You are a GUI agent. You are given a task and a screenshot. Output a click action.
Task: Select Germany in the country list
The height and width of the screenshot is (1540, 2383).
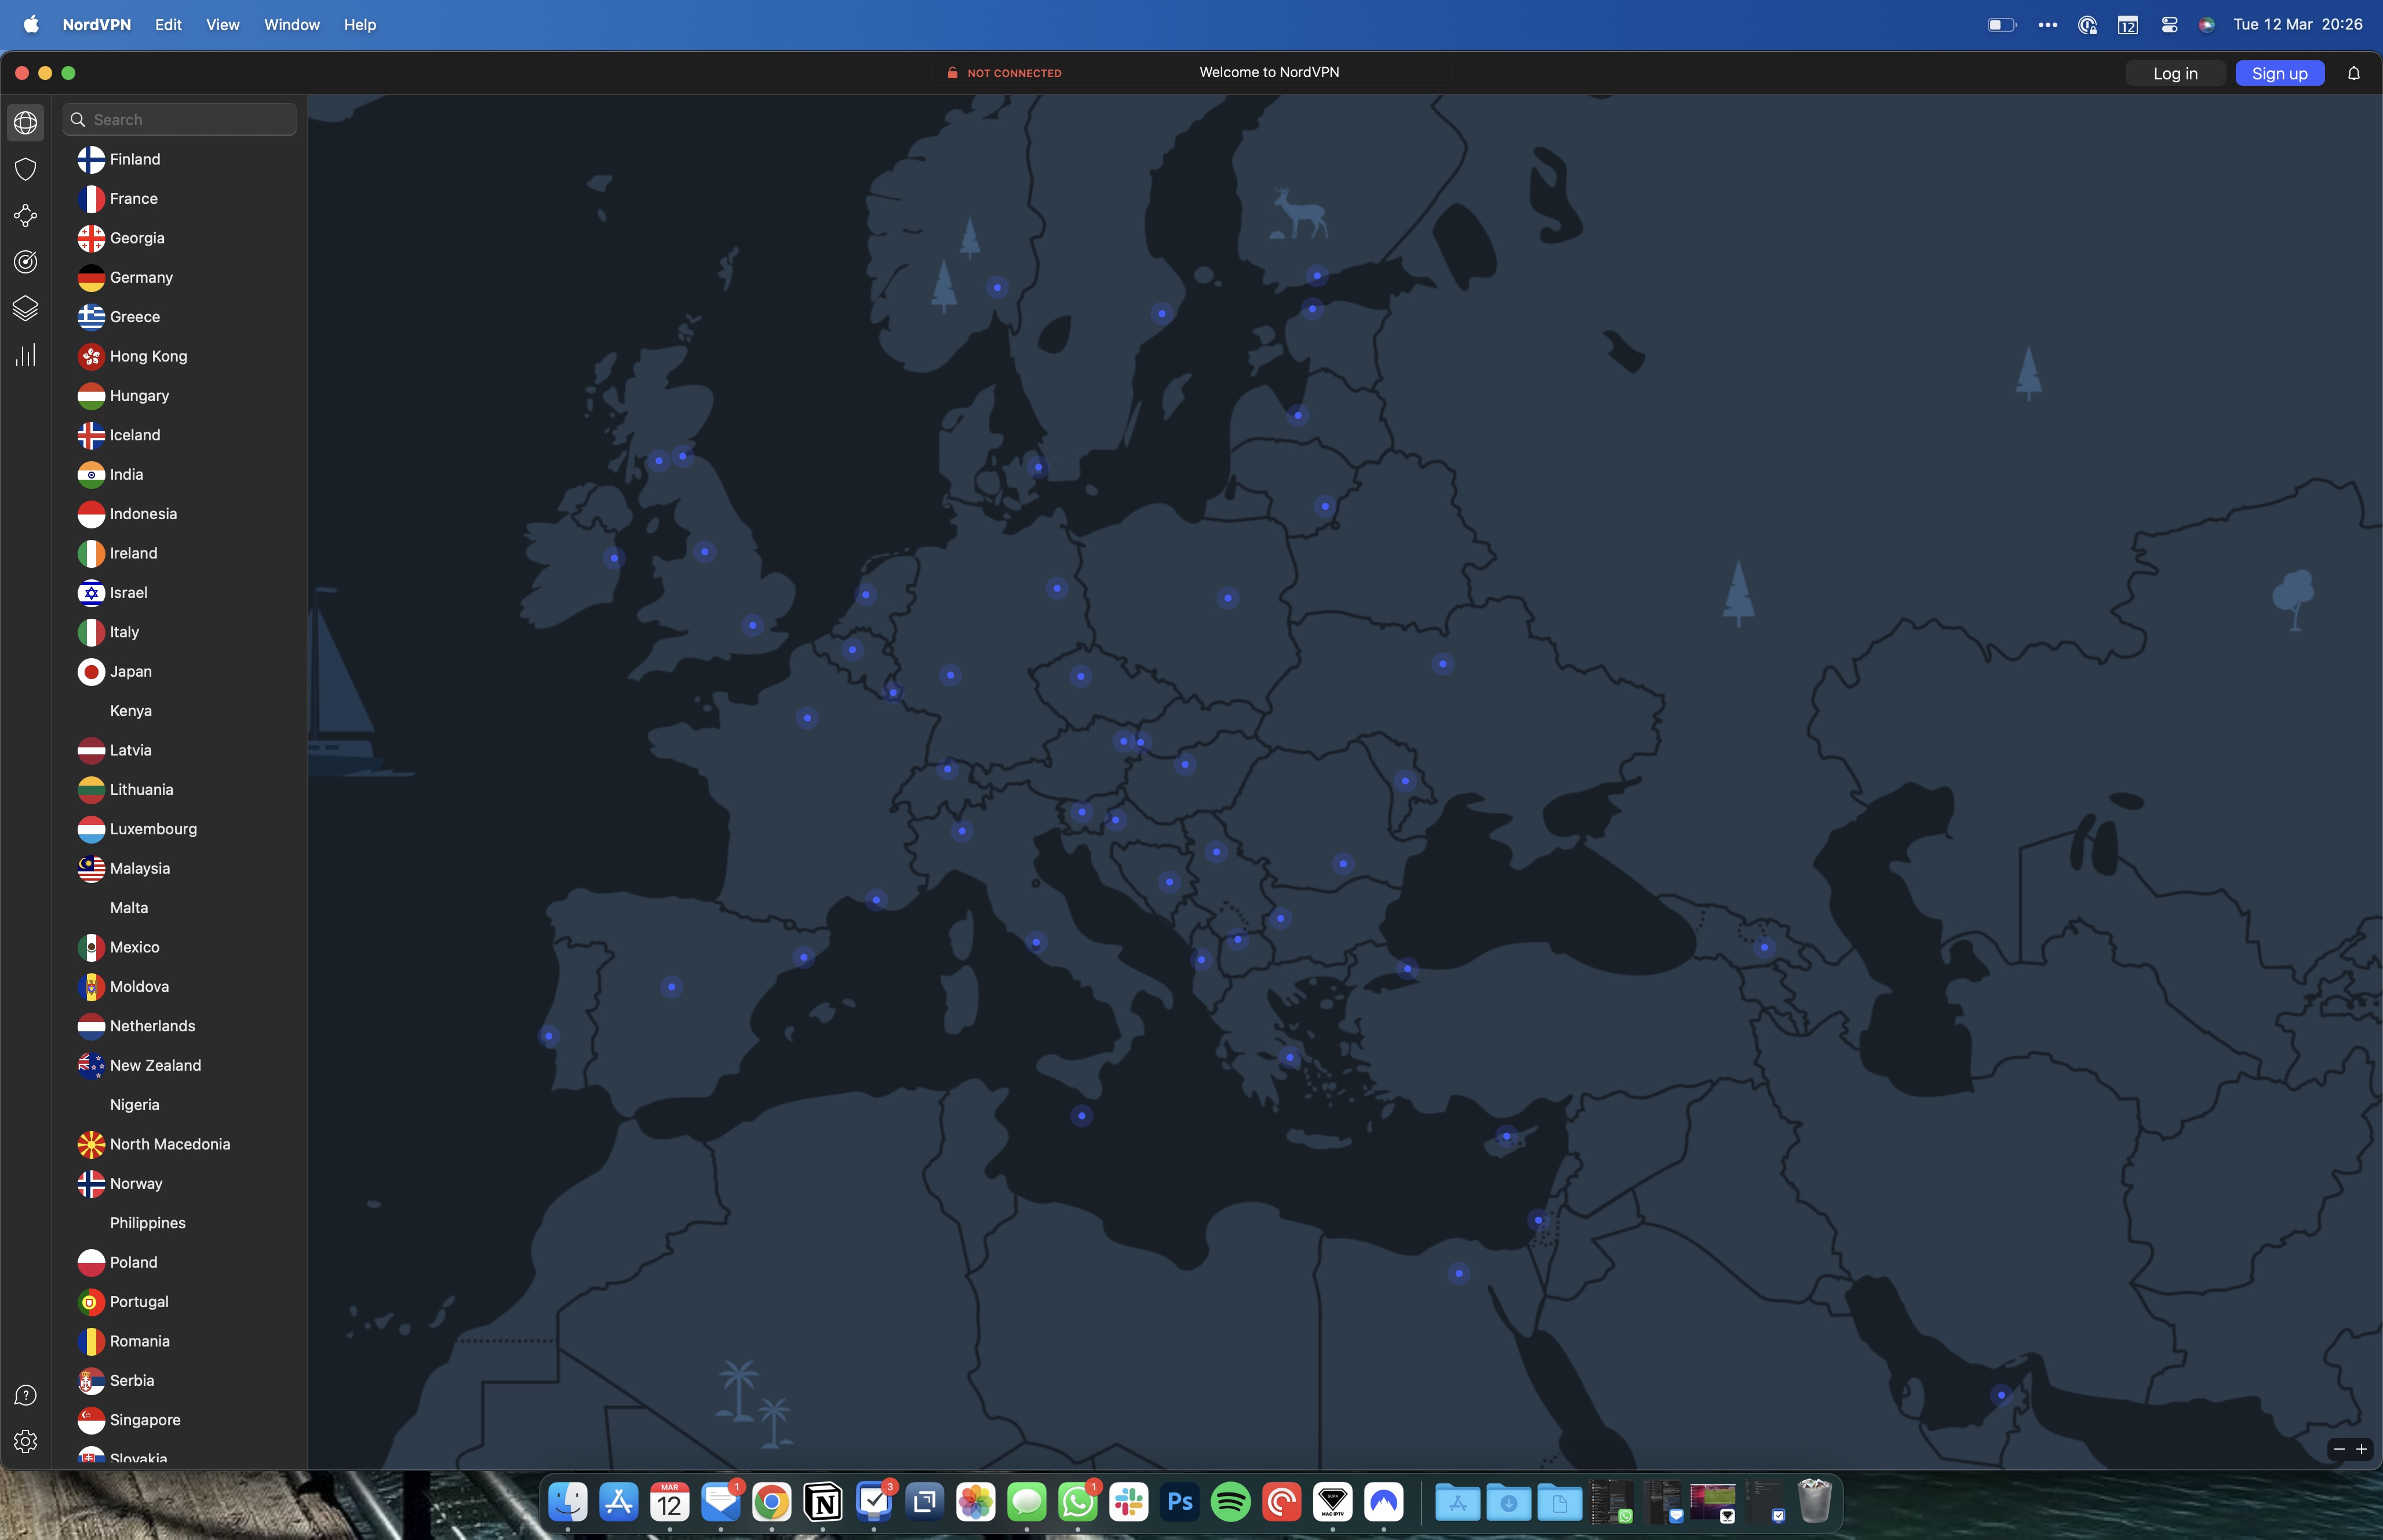point(141,277)
